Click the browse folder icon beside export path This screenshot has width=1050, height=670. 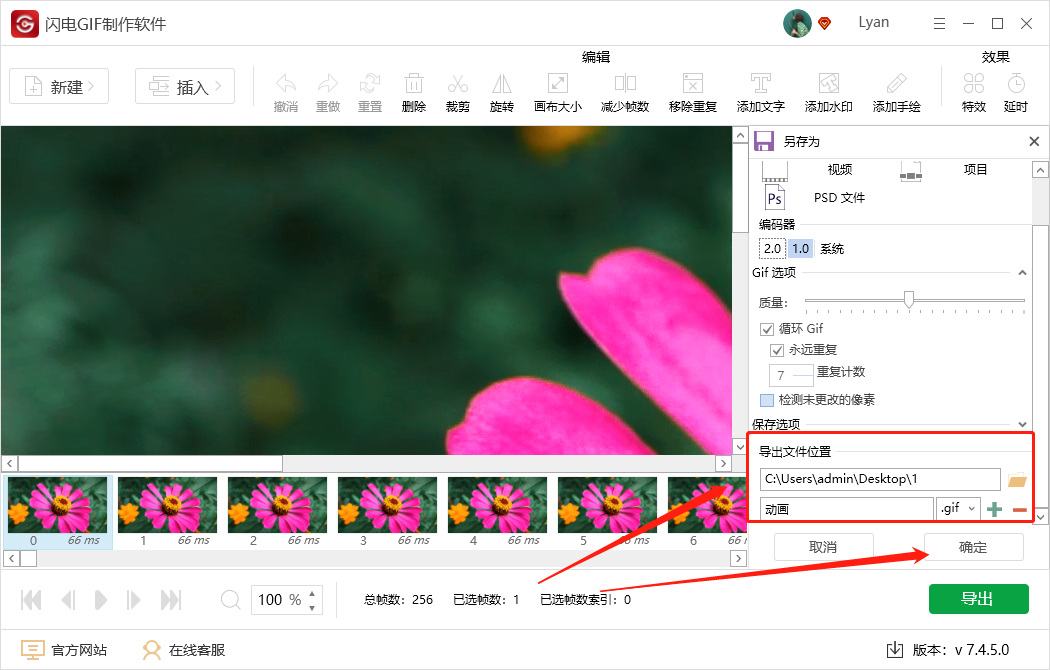click(x=1017, y=479)
